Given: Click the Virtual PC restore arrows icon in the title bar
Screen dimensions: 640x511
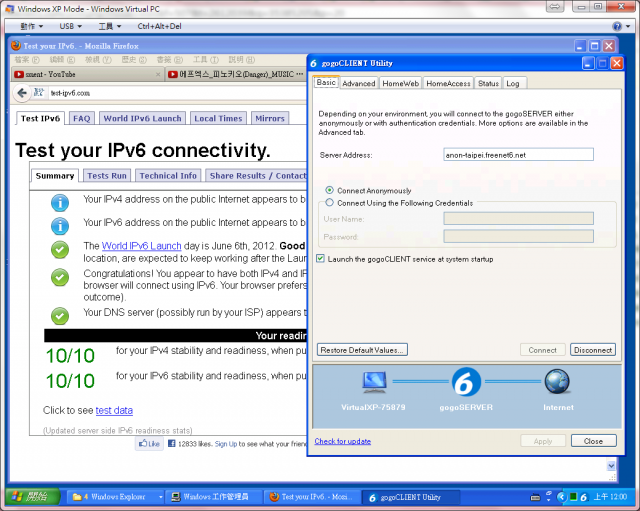Looking at the screenshot, I should tap(555, 7).
